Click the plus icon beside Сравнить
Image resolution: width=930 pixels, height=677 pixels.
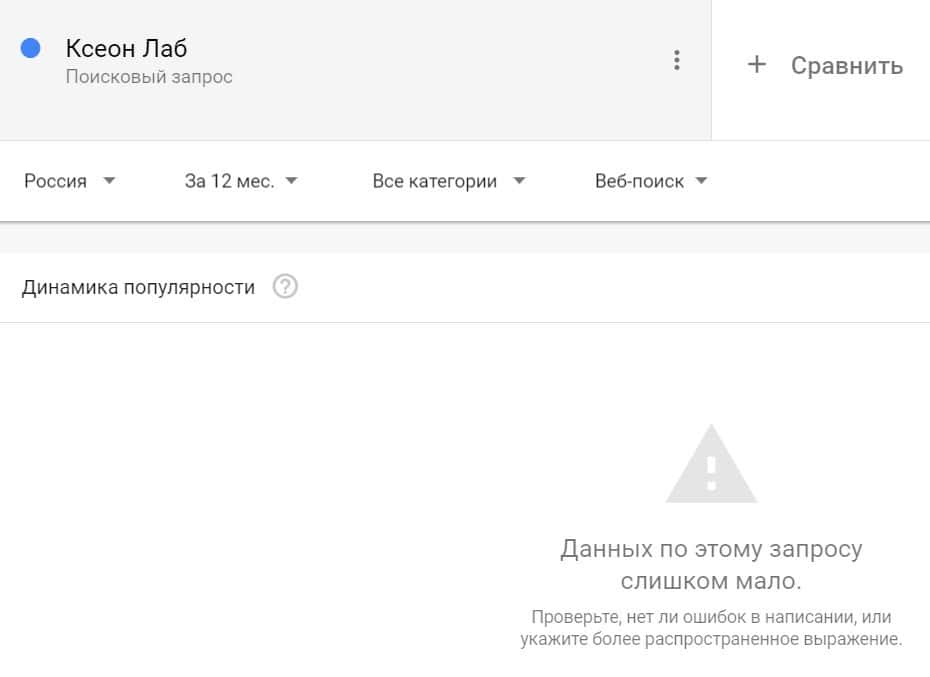[x=756, y=64]
